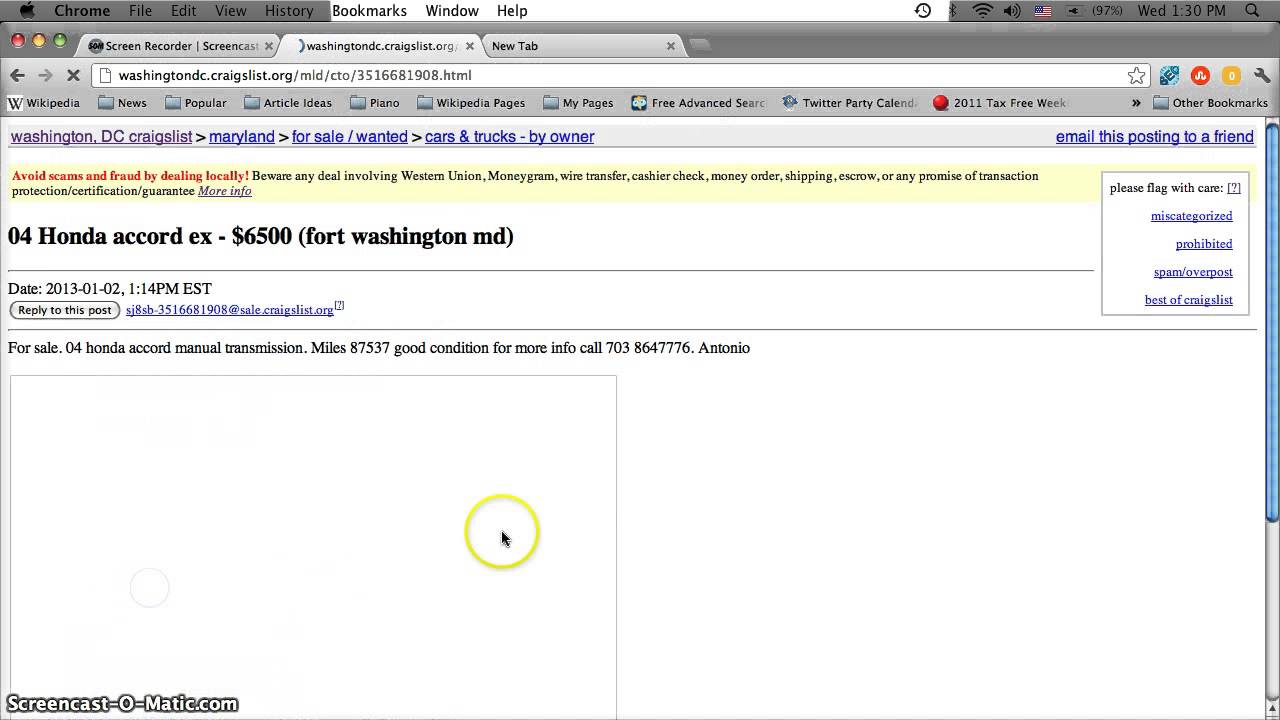
Task: Show hidden bookmarks with the chevron
Action: (x=1136, y=103)
